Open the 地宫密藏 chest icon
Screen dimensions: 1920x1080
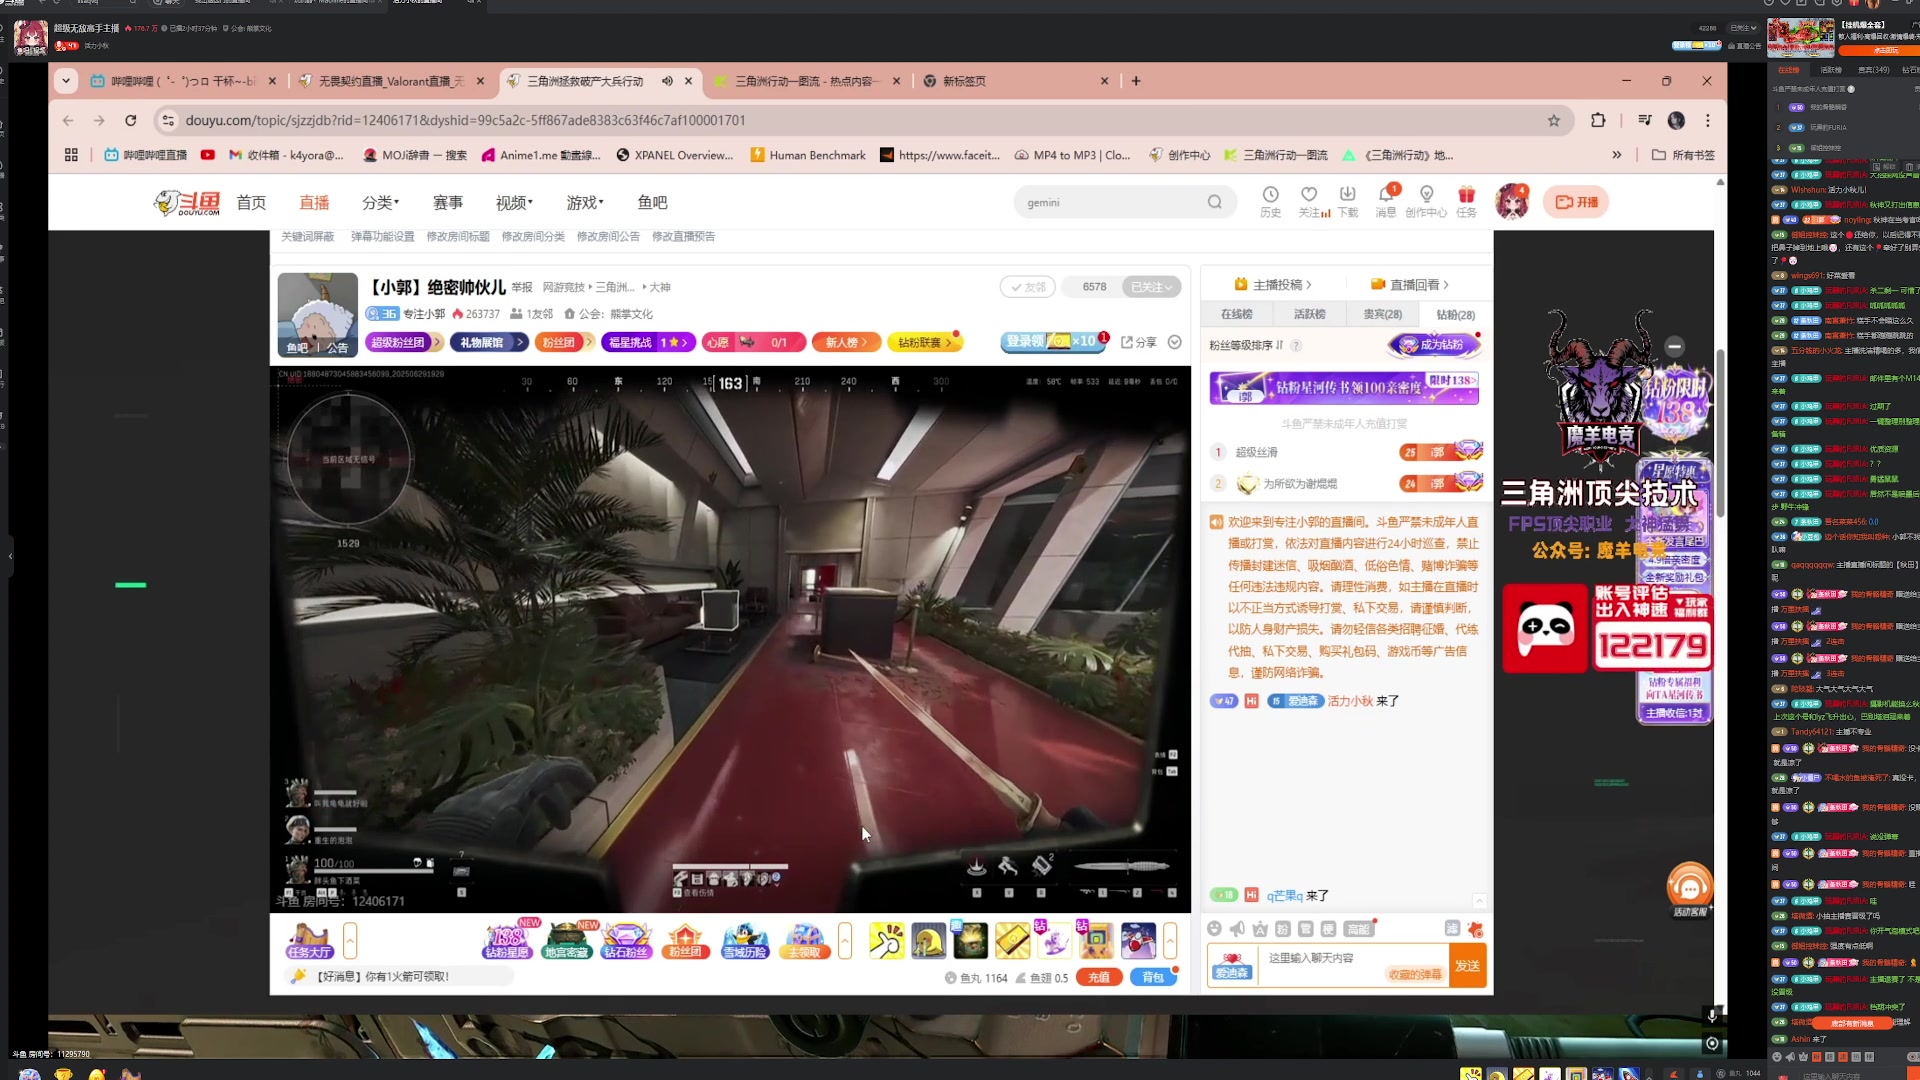(566, 941)
